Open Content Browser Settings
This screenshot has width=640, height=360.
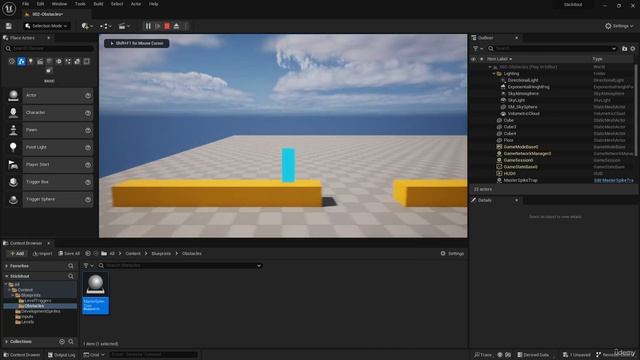(x=452, y=253)
